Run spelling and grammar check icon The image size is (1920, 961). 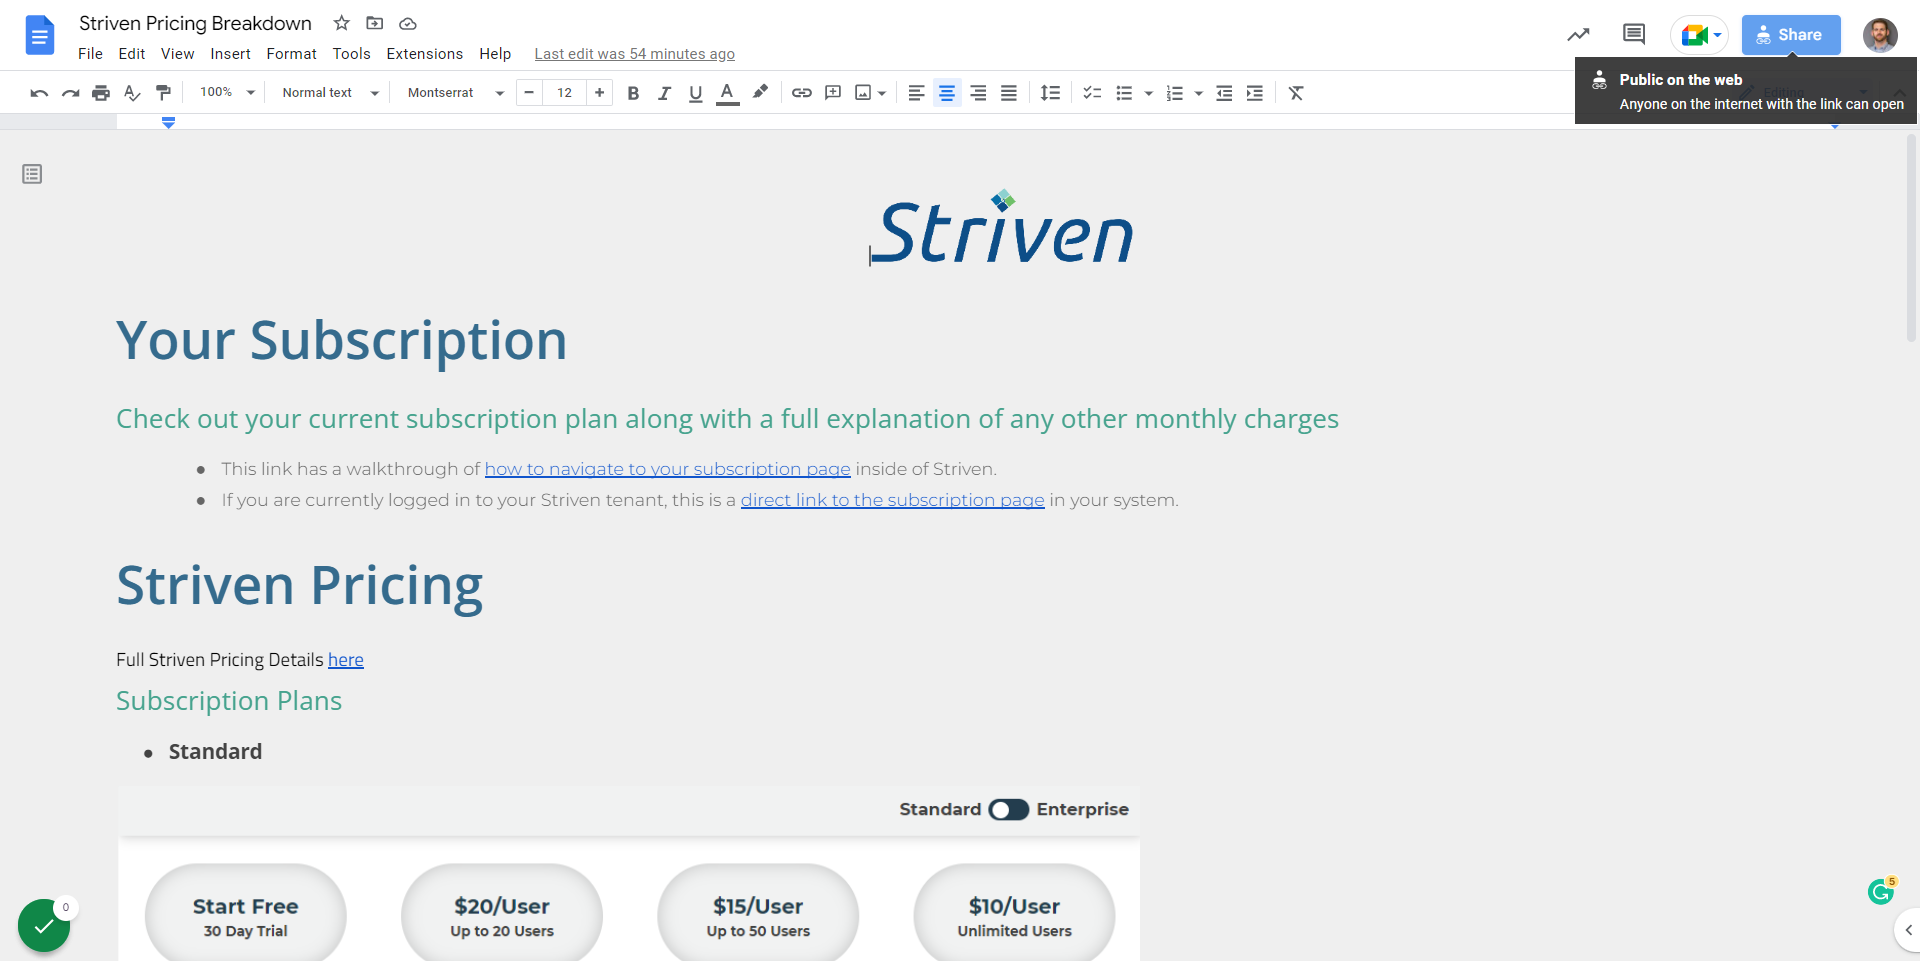pos(132,93)
